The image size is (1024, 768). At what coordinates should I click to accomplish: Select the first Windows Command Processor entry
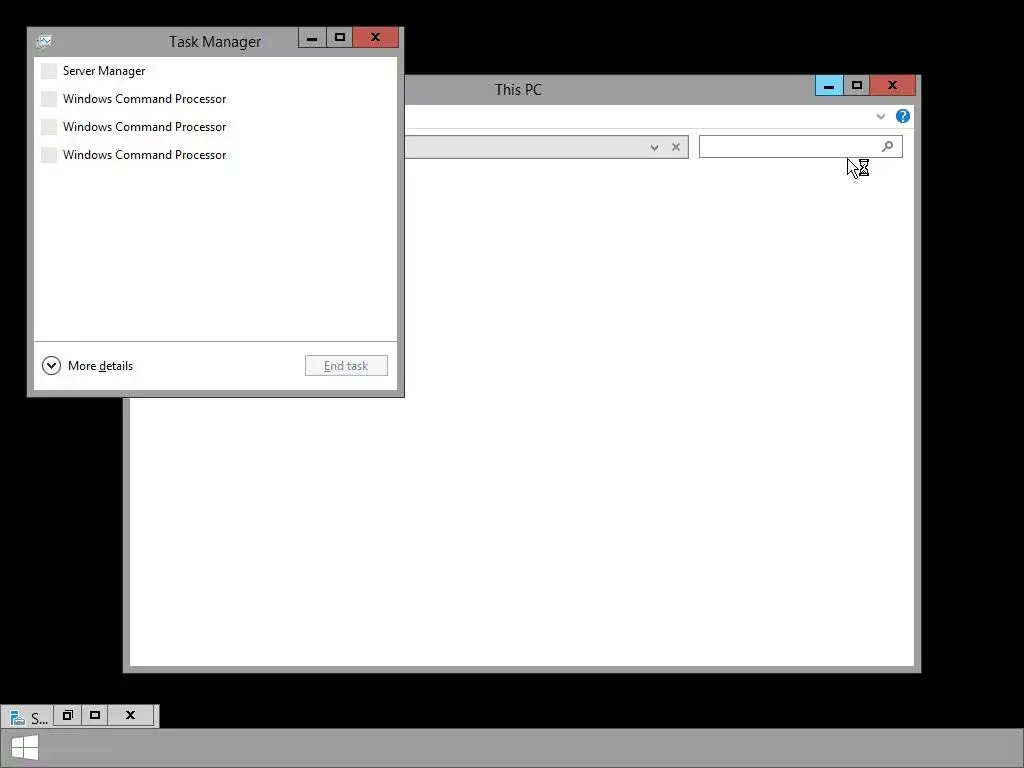(215, 99)
